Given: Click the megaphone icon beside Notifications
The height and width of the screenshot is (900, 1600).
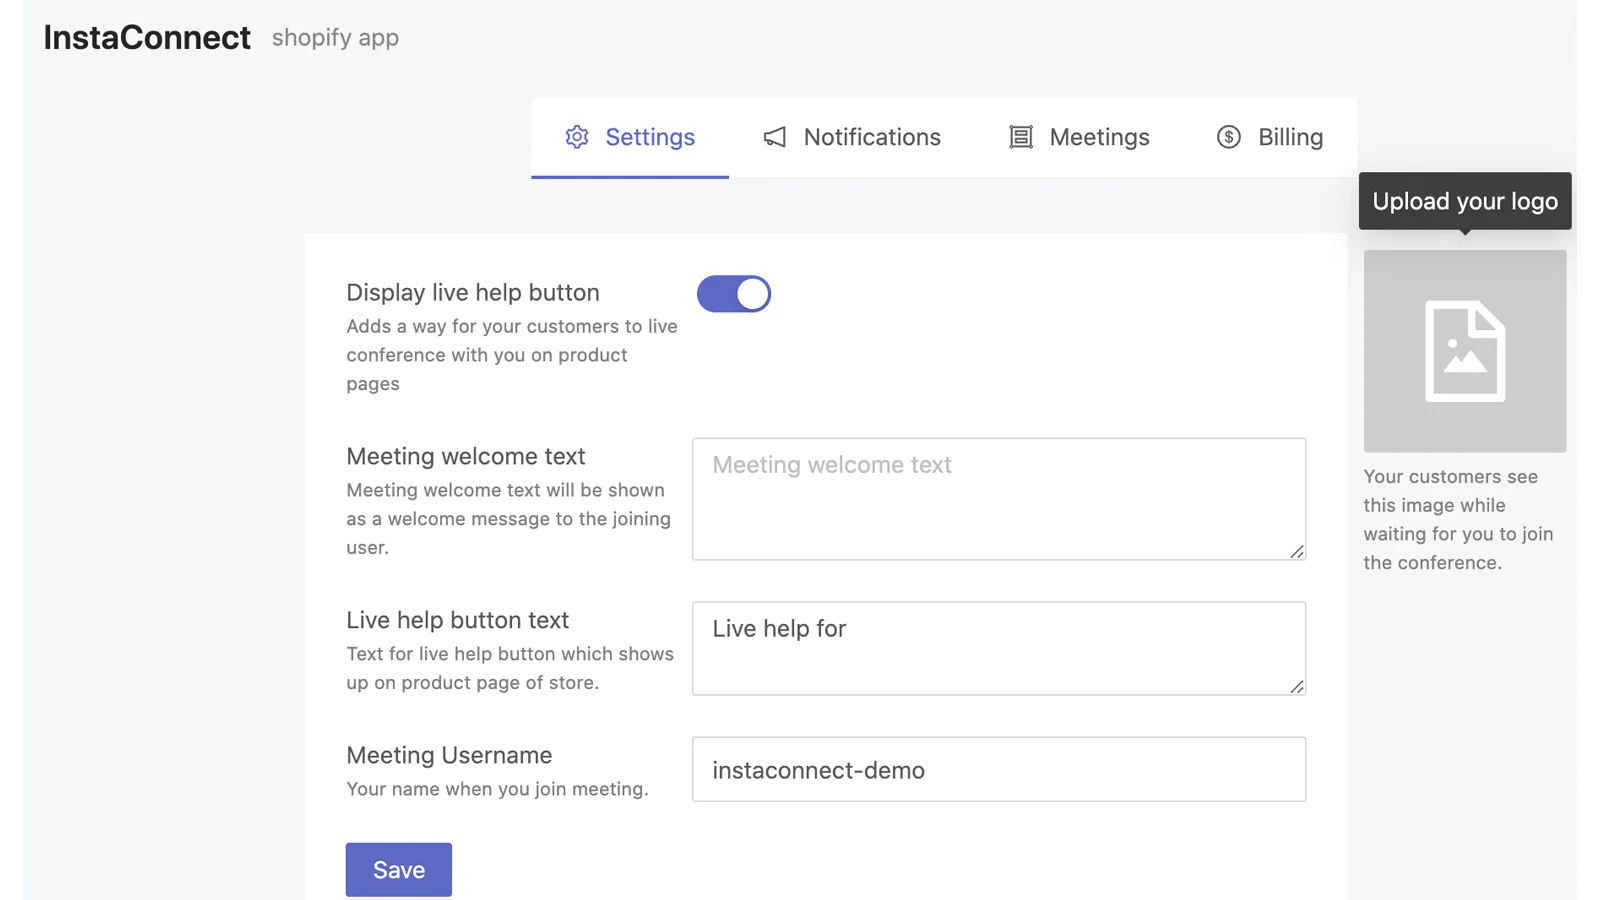Looking at the screenshot, I should point(774,137).
